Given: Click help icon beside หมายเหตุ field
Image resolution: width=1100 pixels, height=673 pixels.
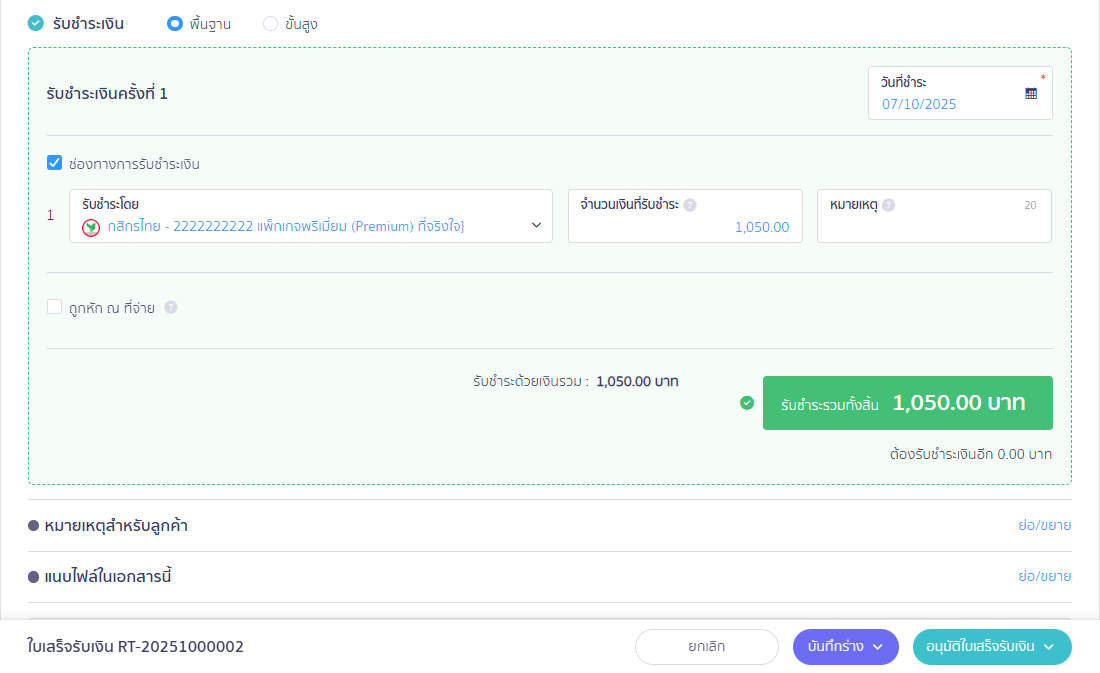Looking at the screenshot, I should click(x=889, y=205).
